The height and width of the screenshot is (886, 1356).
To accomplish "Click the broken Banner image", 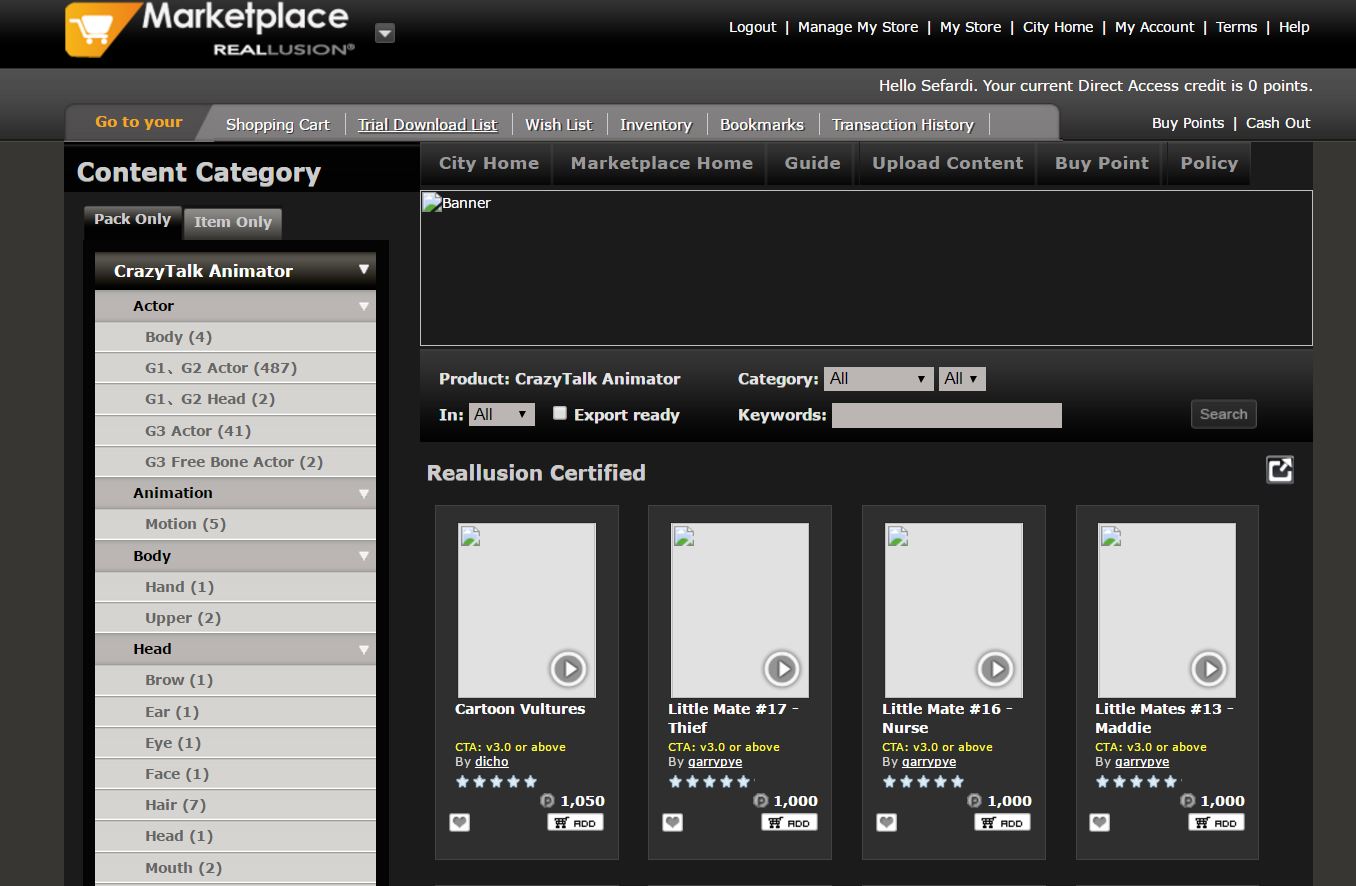I will coord(866,268).
